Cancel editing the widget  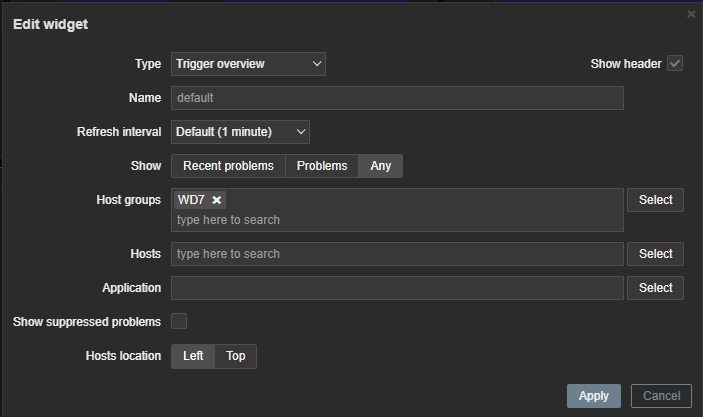[x=661, y=396]
